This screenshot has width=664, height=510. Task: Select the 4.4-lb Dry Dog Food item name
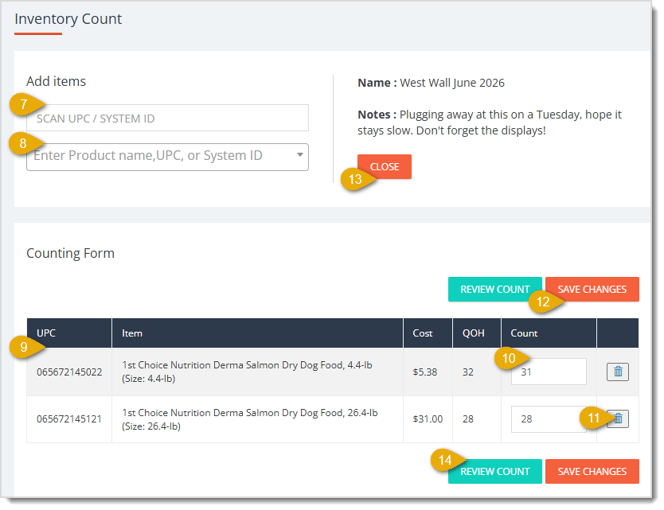(249, 374)
